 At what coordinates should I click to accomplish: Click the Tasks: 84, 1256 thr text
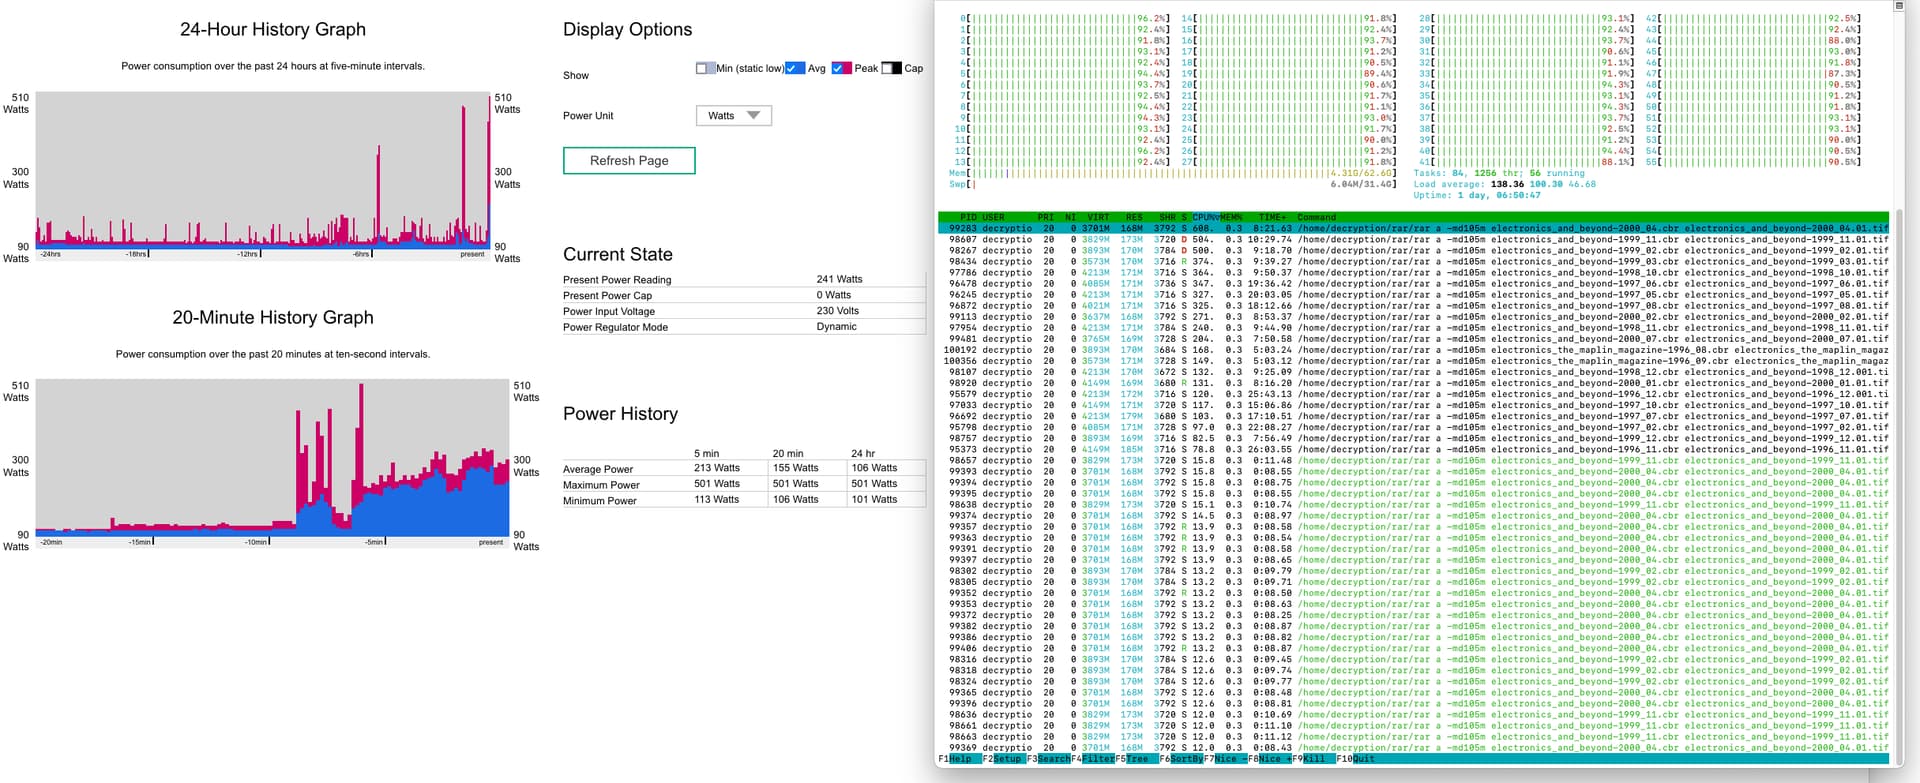[1469, 173]
